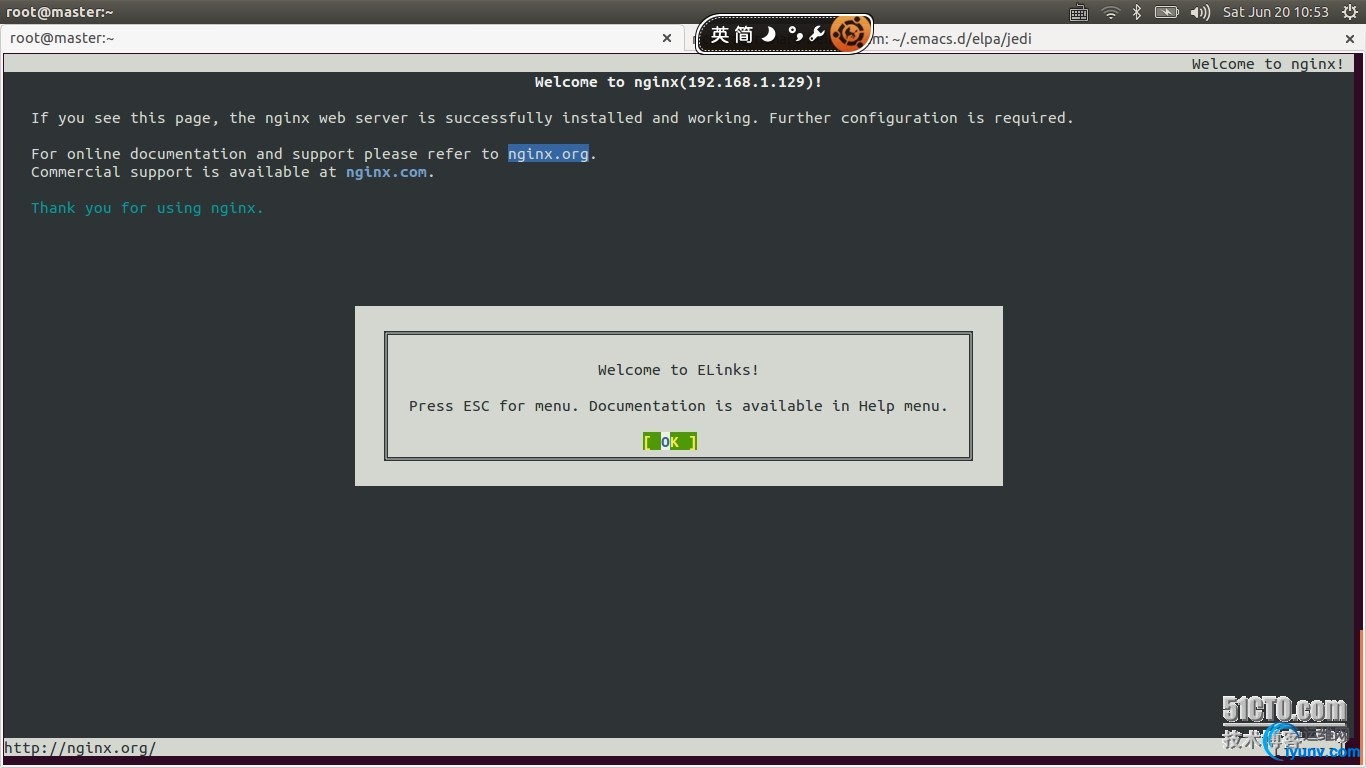The width and height of the screenshot is (1366, 768).
Task: Toggle the half-width moon icon
Action: (x=768, y=35)
